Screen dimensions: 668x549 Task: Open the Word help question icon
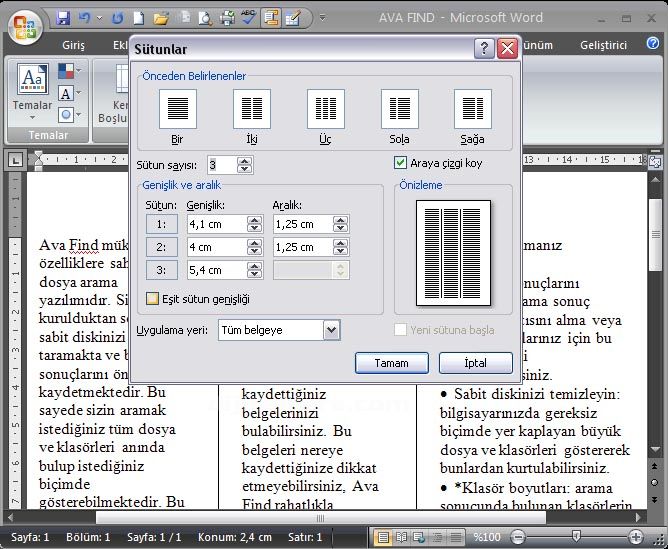[x=653, y=43]
